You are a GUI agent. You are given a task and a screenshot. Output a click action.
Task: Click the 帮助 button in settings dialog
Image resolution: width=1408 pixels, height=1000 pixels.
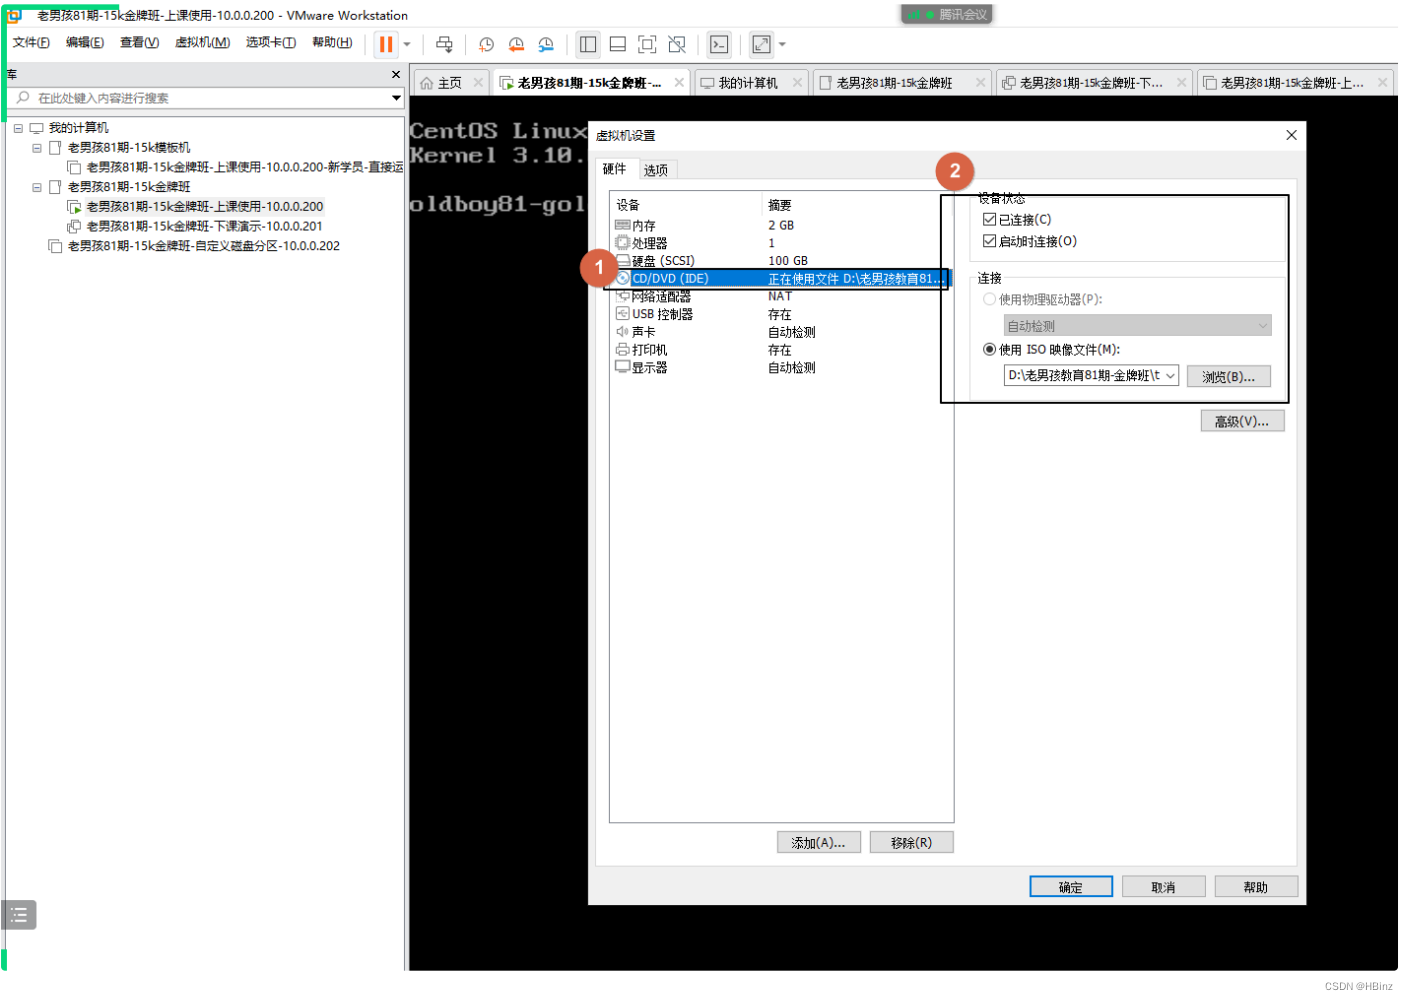(x=1256, y=887)
